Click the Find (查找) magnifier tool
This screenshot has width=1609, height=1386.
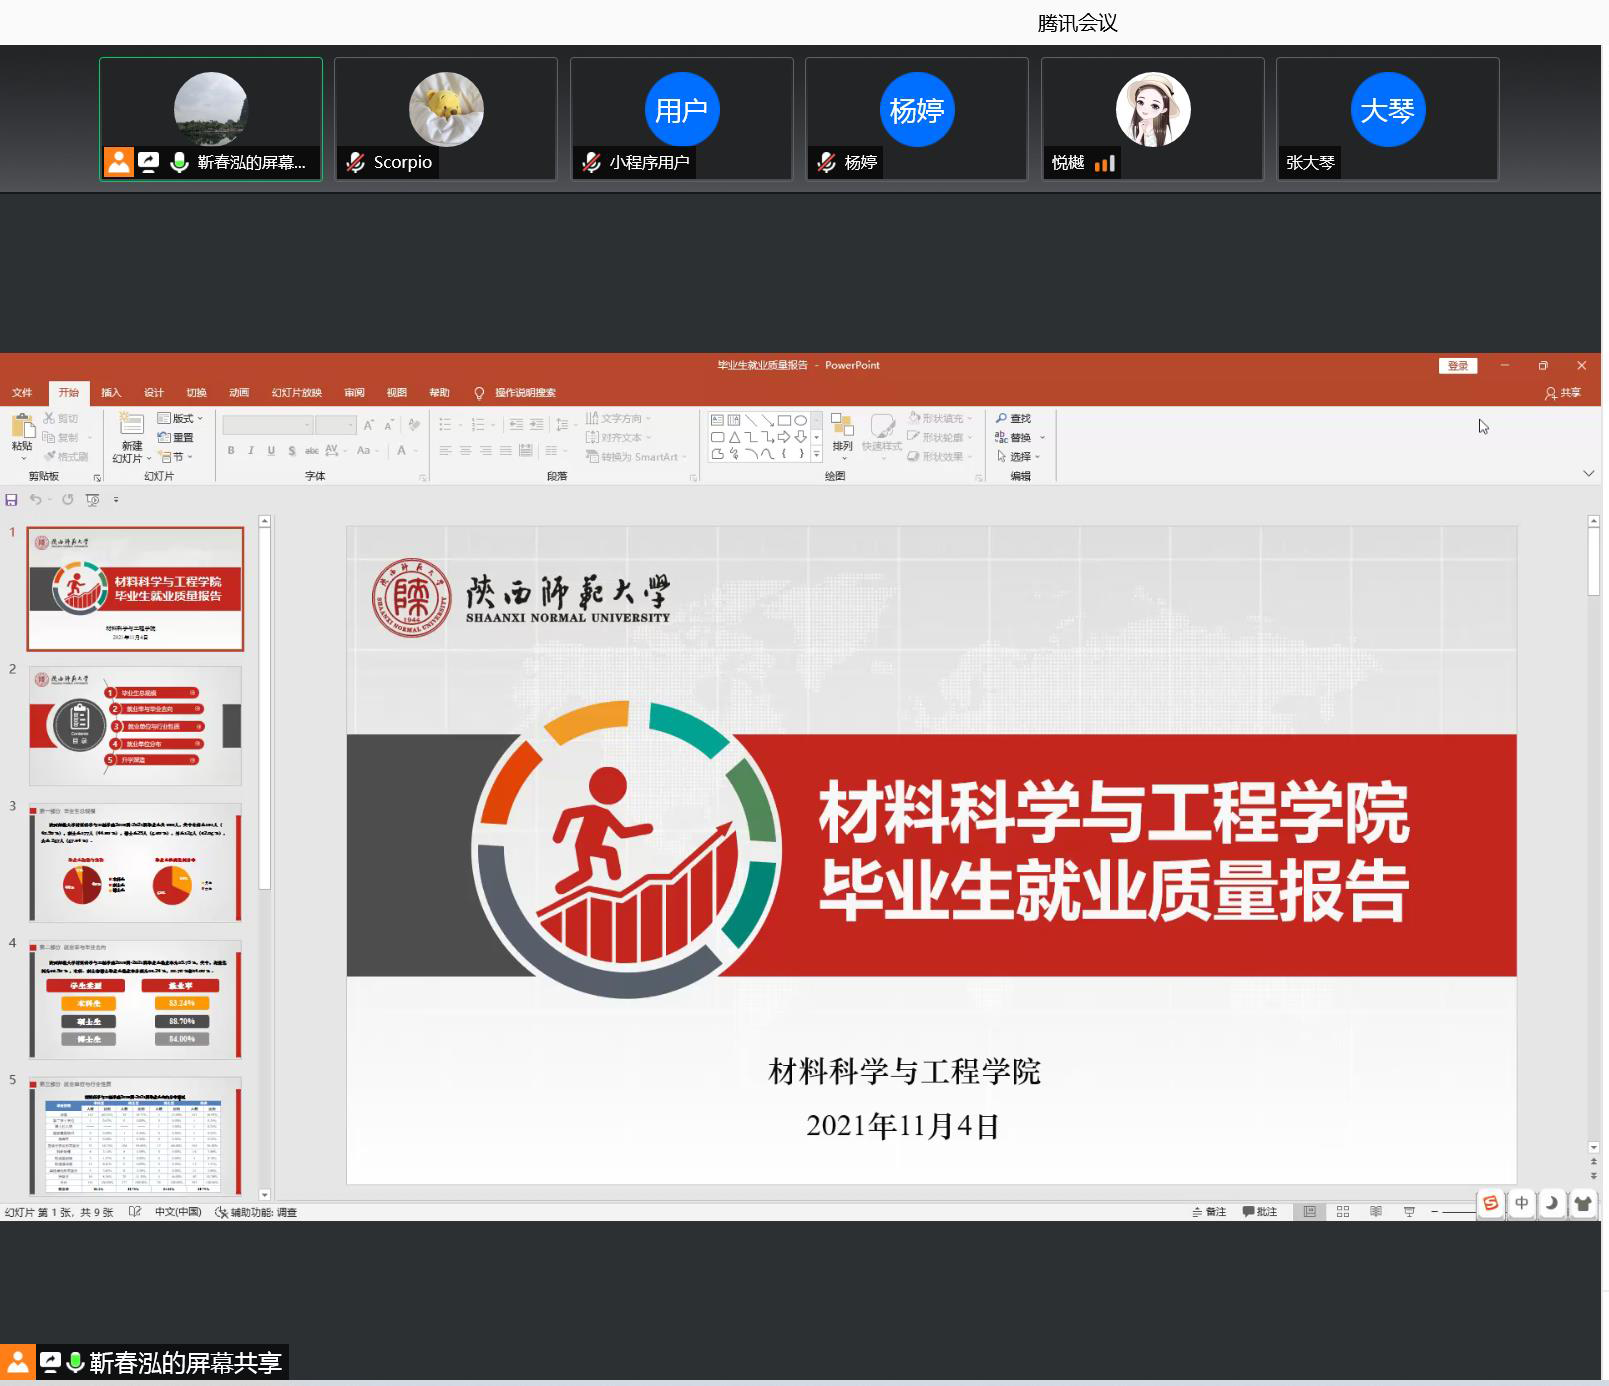click(x=1013, y=418)
